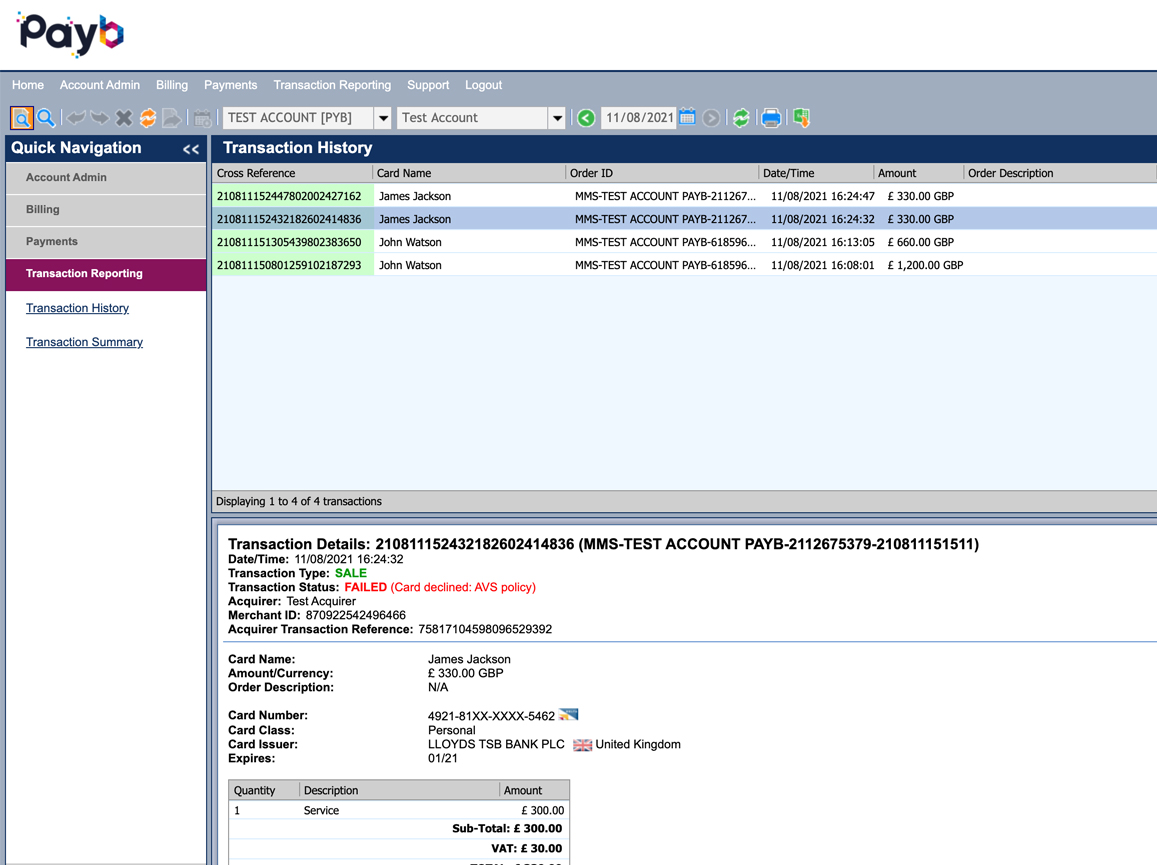
Task: Export transactions to spreadsheet icon
Action: pos(801,117)
